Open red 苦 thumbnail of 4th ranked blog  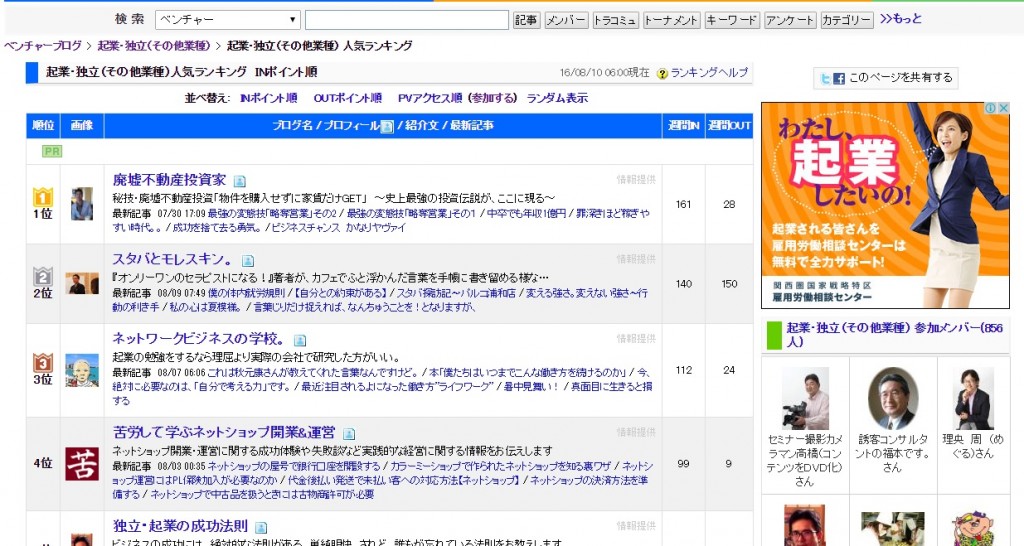pyautogui.click(x=82, y=463)
